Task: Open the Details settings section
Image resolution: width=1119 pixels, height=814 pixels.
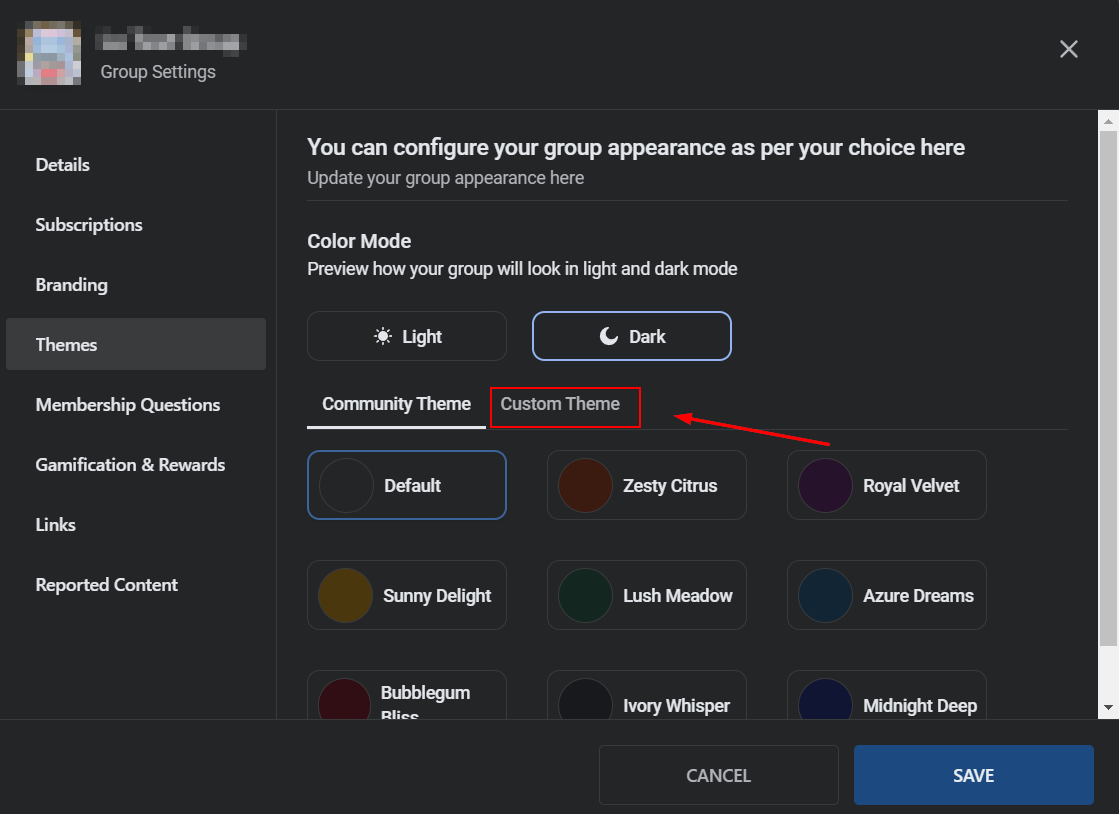Action: point(63,165)
